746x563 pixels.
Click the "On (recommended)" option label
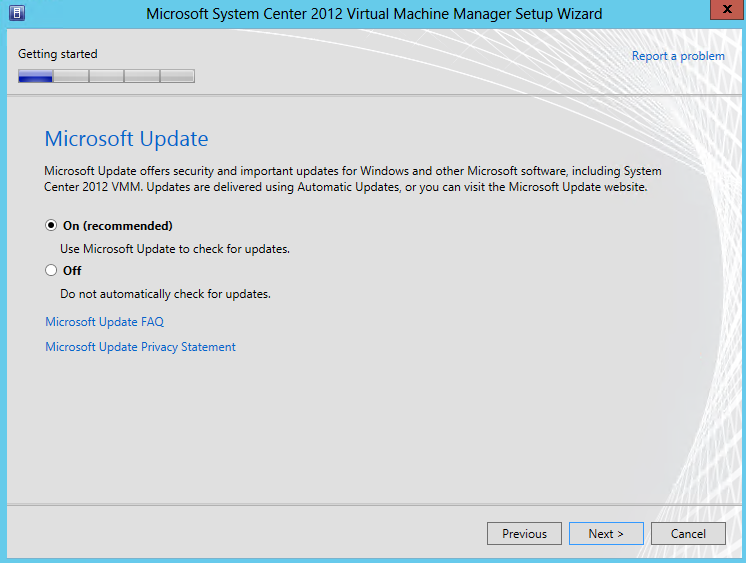tap(118, 226)
